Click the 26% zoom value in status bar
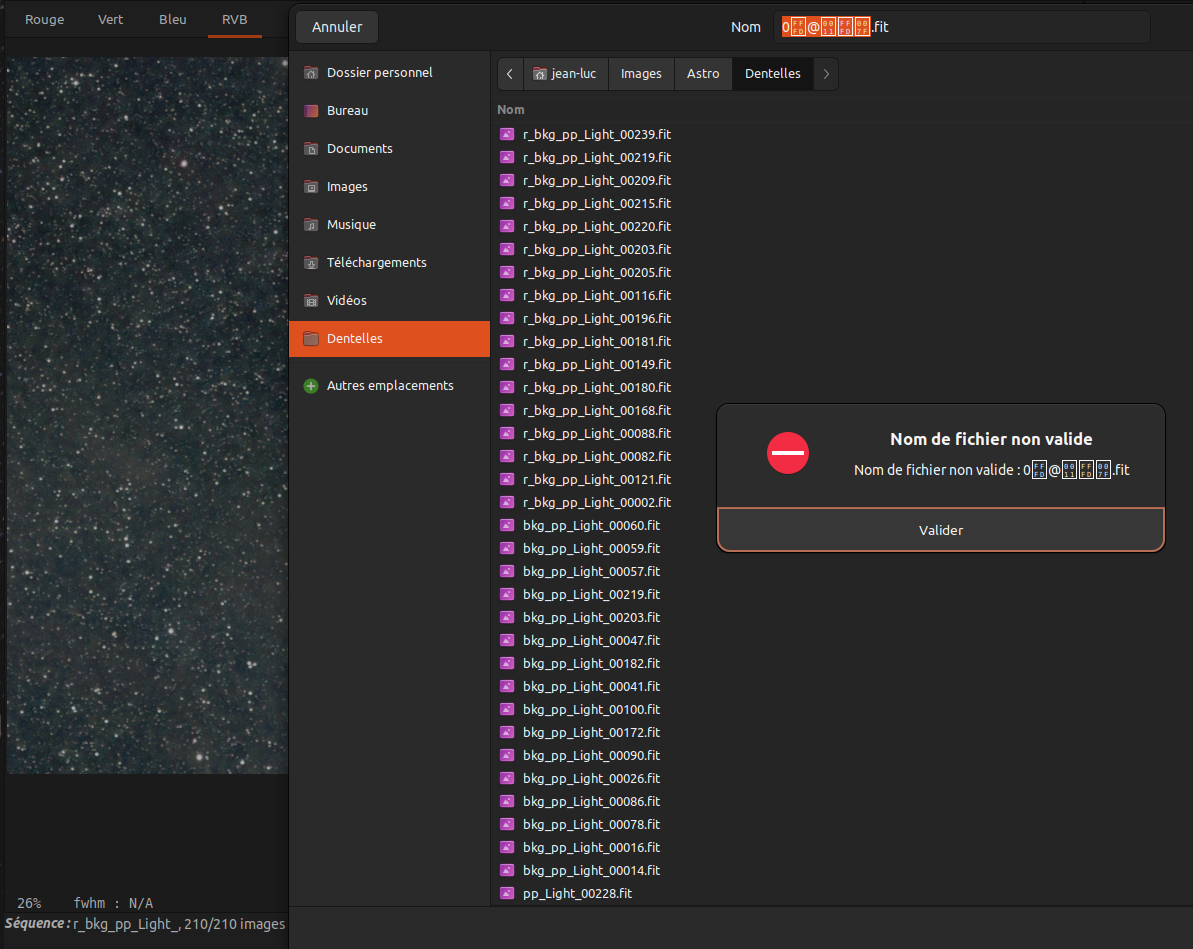The image size is (1193, 949). pyautogui.click(x=29, y=903)
